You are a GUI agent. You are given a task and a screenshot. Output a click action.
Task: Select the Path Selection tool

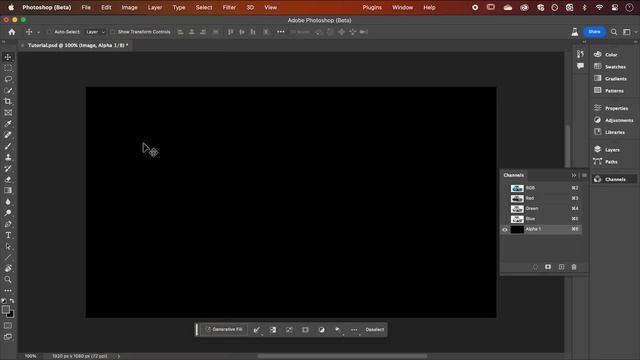click(8, 246)
